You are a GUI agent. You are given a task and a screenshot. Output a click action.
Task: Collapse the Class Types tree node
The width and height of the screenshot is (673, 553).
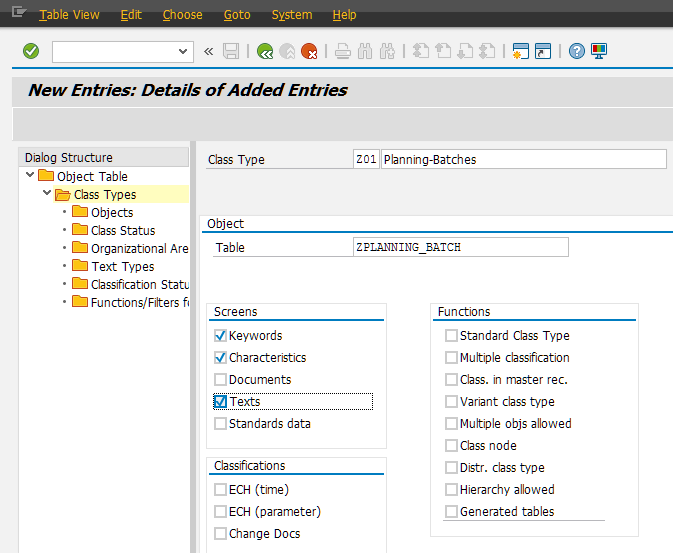(47, 194)
